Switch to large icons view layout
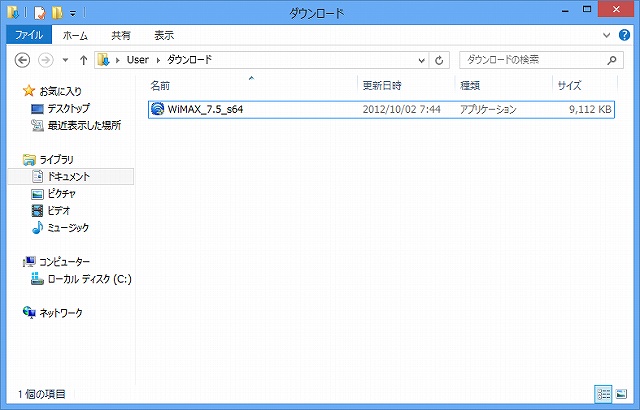 pos(621,394)
